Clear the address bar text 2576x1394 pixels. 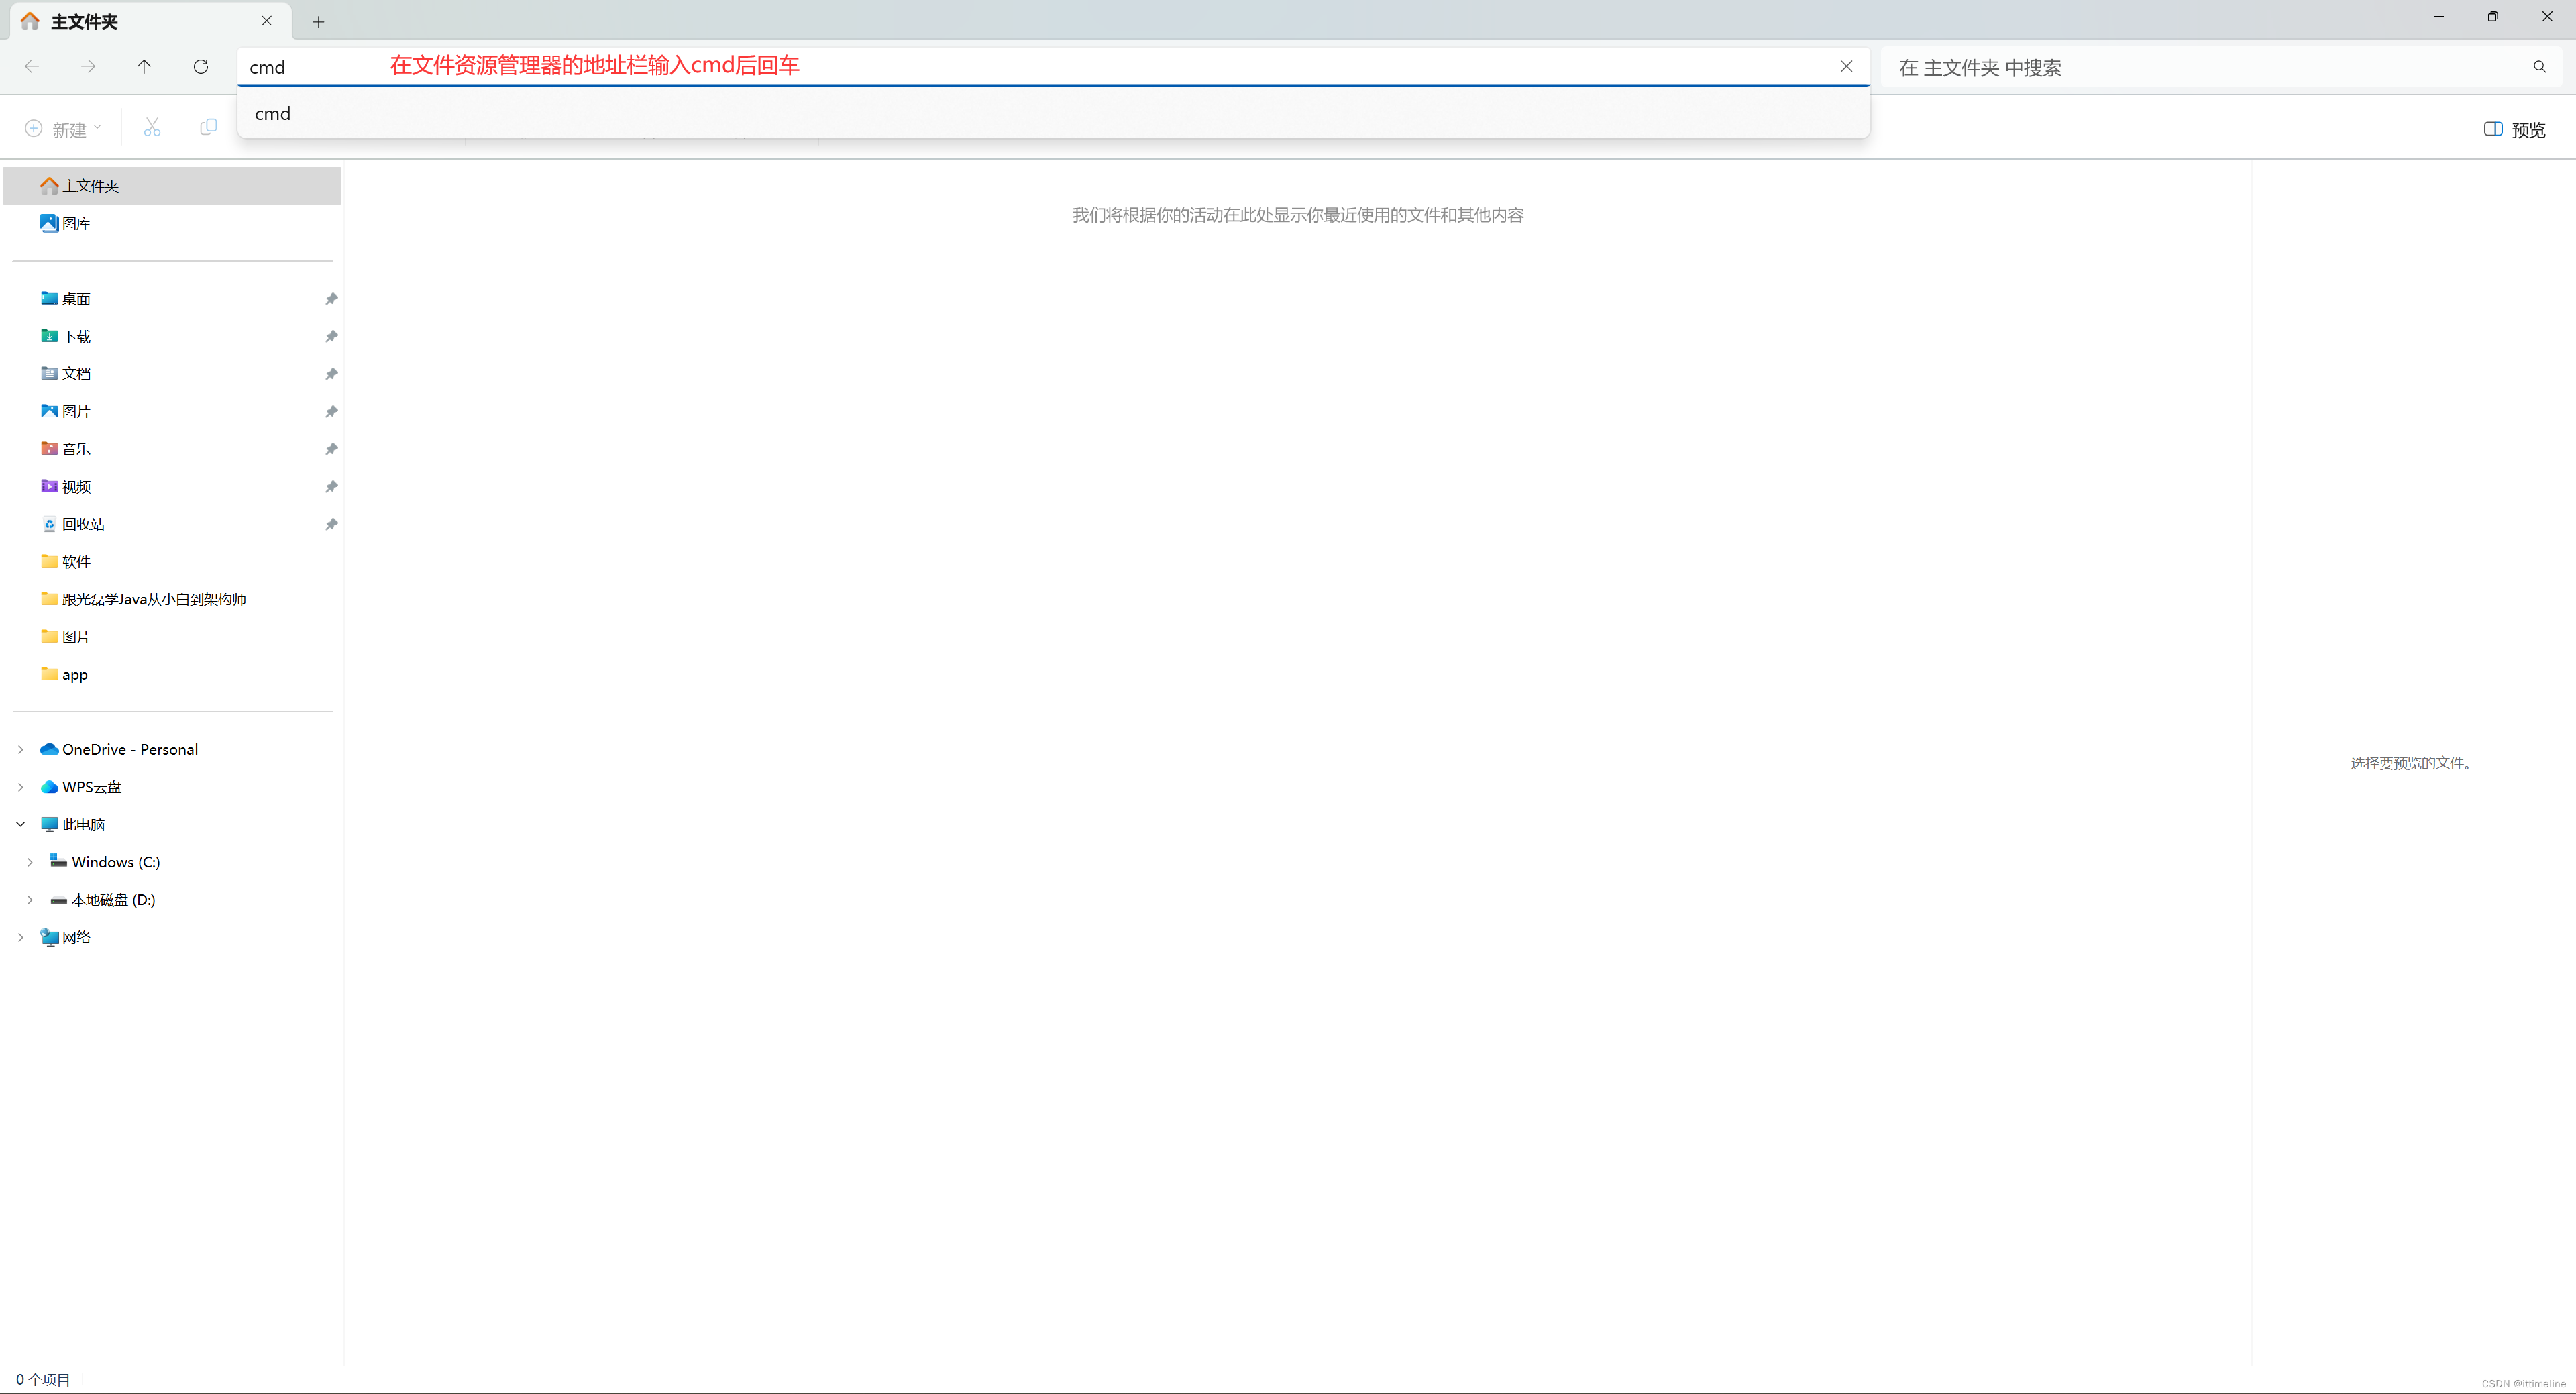tap(1846, 67)
